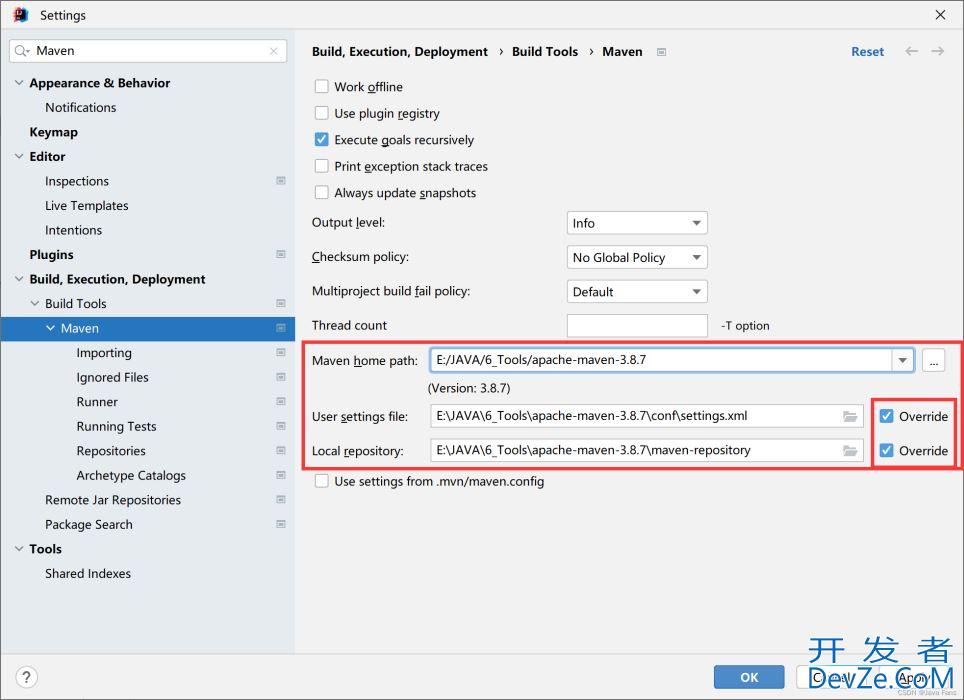Screen dimensions: 964x700
Task: Click project icon on Runner row
Action: [x=281, y=402]
